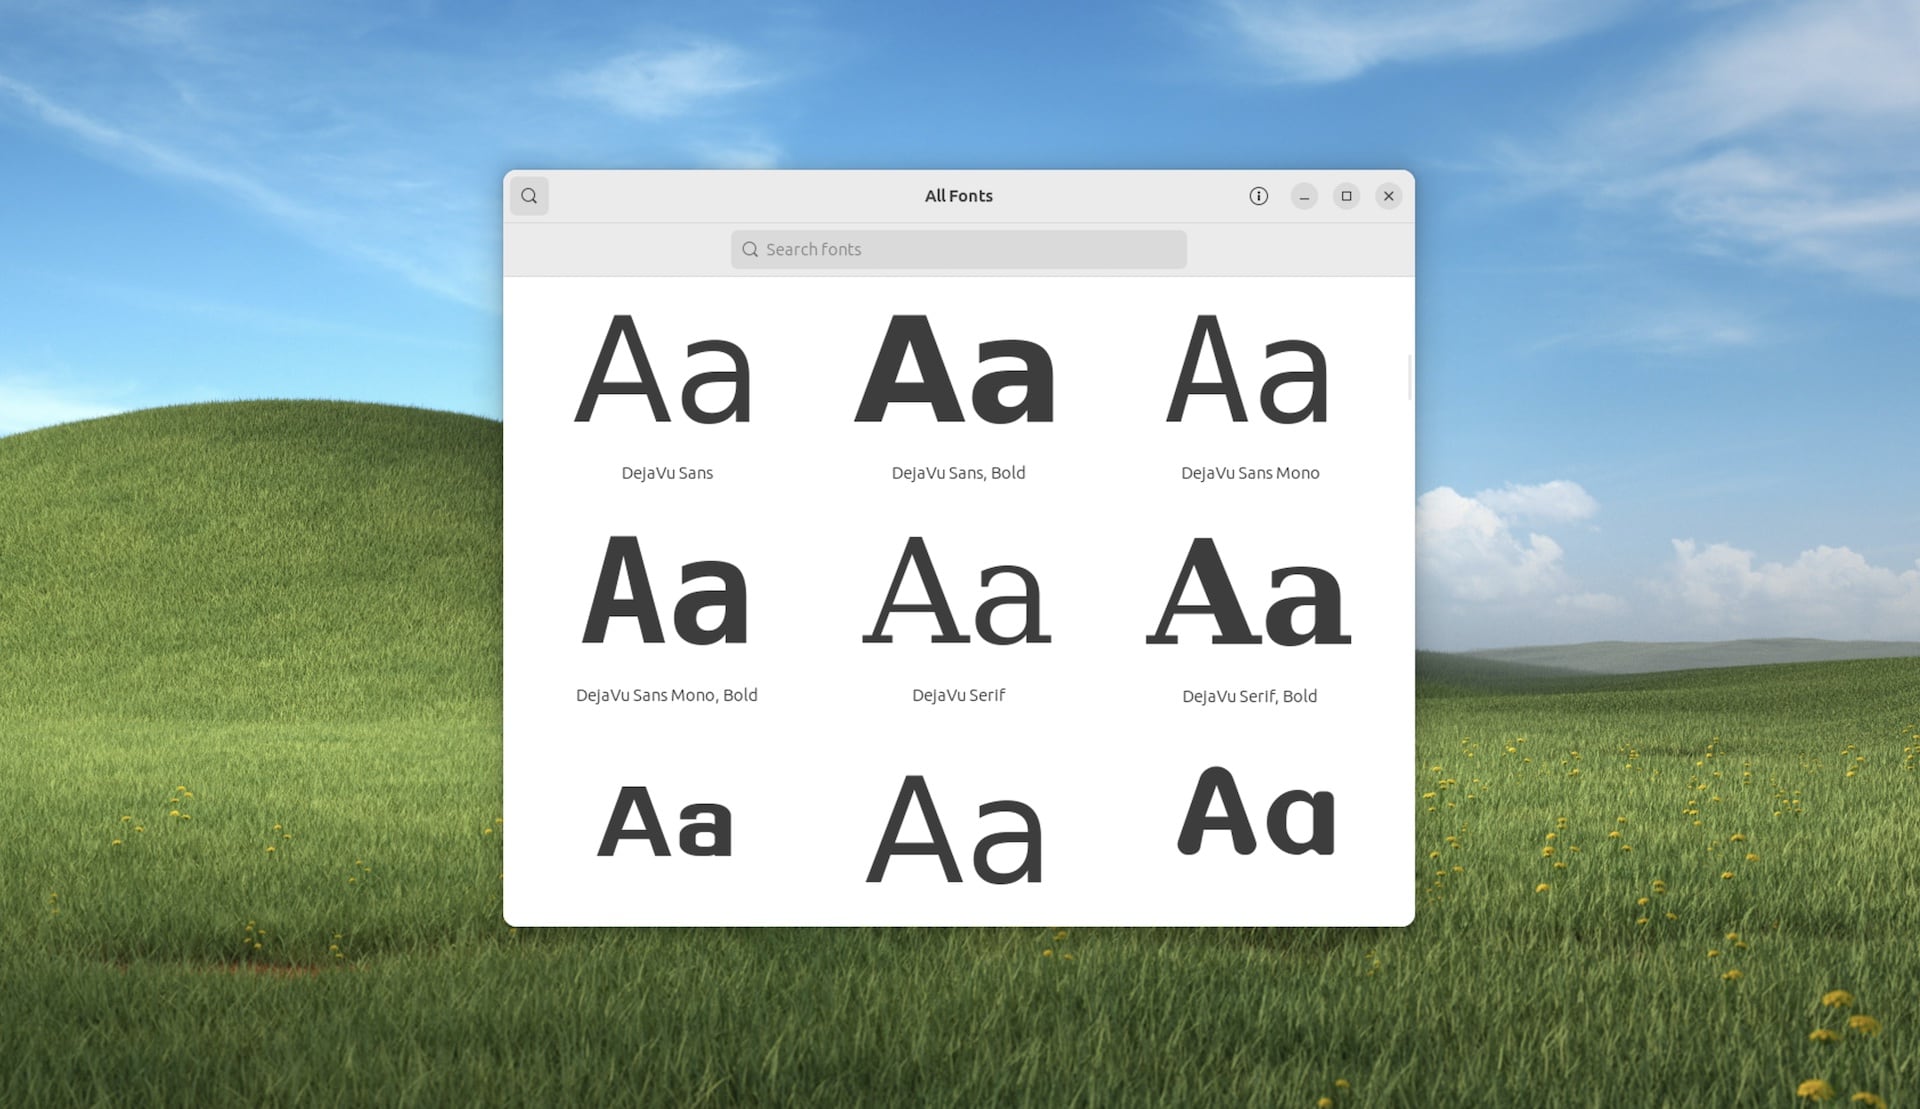This screenshot has width=1920, height=1109.
Task: Open the DejaVu Sans Mono, Bold preview
Action: click(666, 590)
